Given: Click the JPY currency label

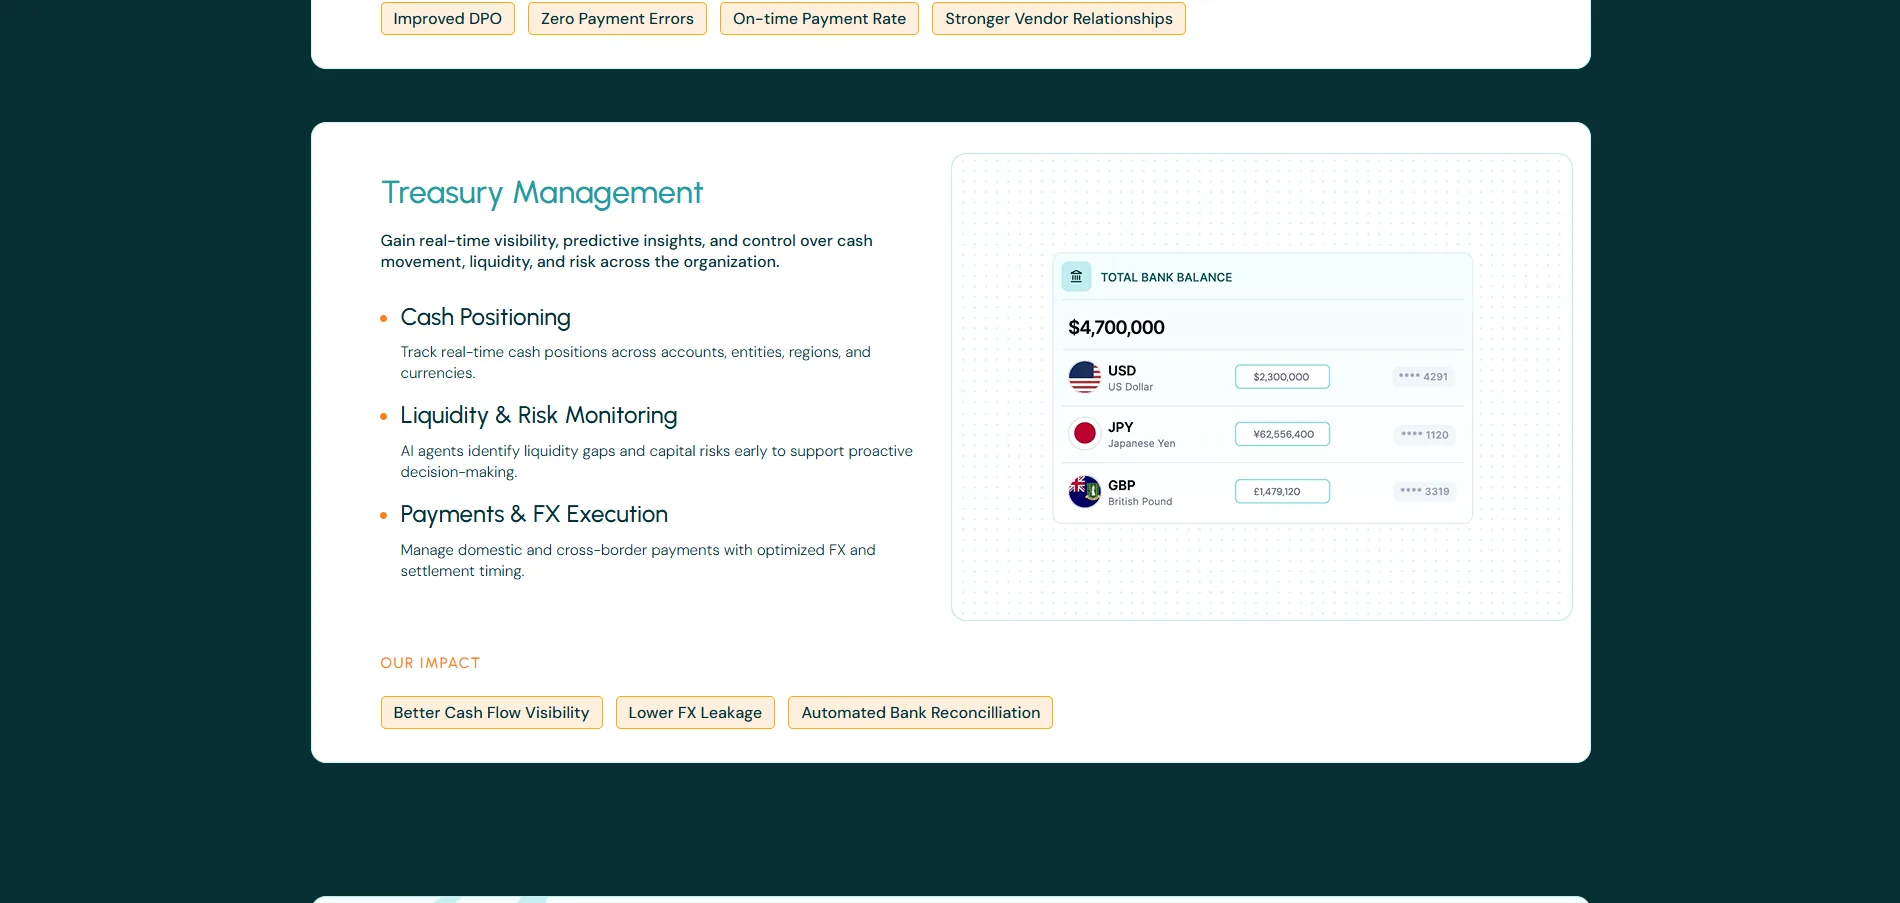Looking at the screenshot, I should 1121,428.
